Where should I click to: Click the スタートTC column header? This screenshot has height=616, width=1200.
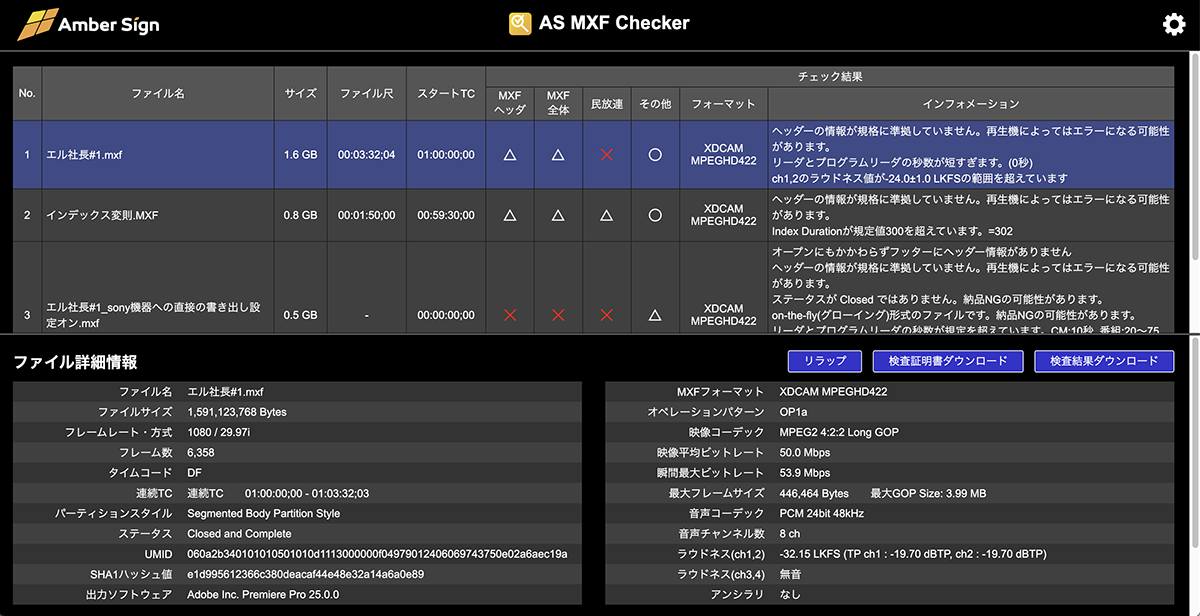pyautogui.click(x=444, y=93)
